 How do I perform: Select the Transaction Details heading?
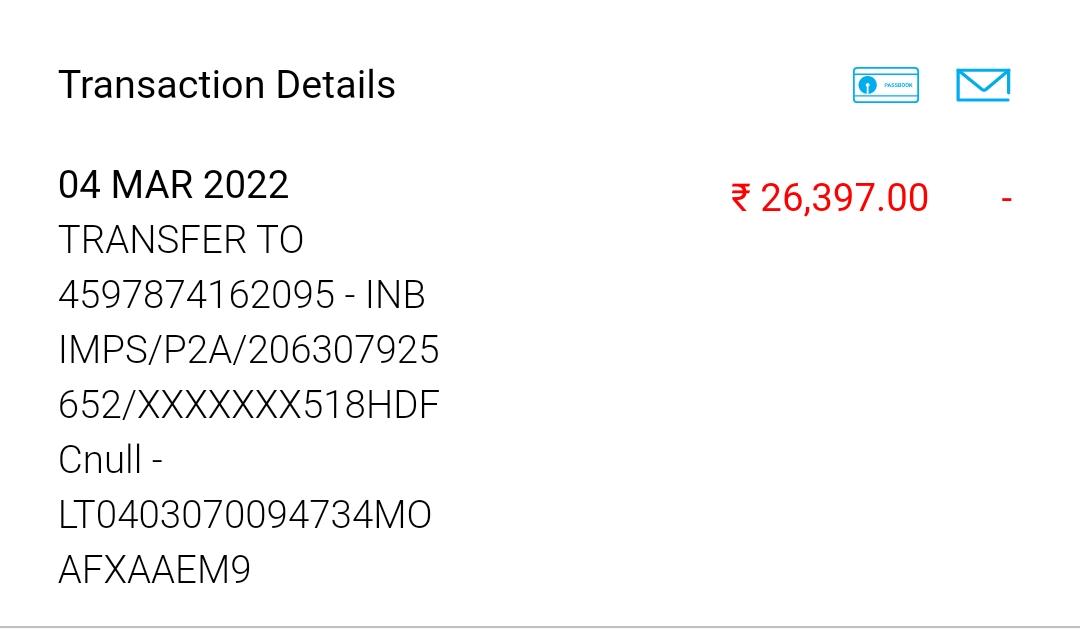pyautogui.click(x=227, y=85)
